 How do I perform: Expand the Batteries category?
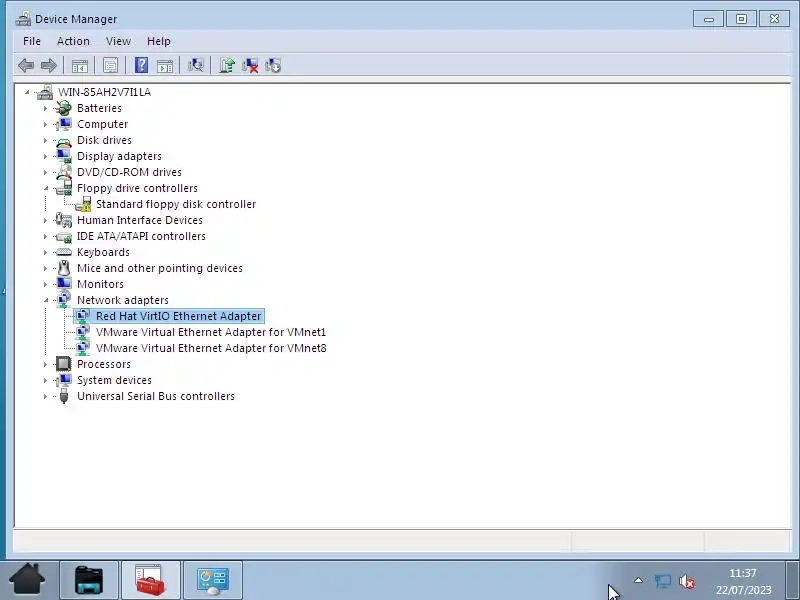45,108
